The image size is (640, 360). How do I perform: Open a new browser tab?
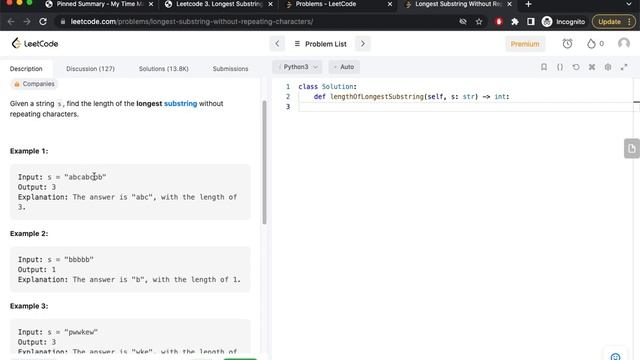[529, 4]
